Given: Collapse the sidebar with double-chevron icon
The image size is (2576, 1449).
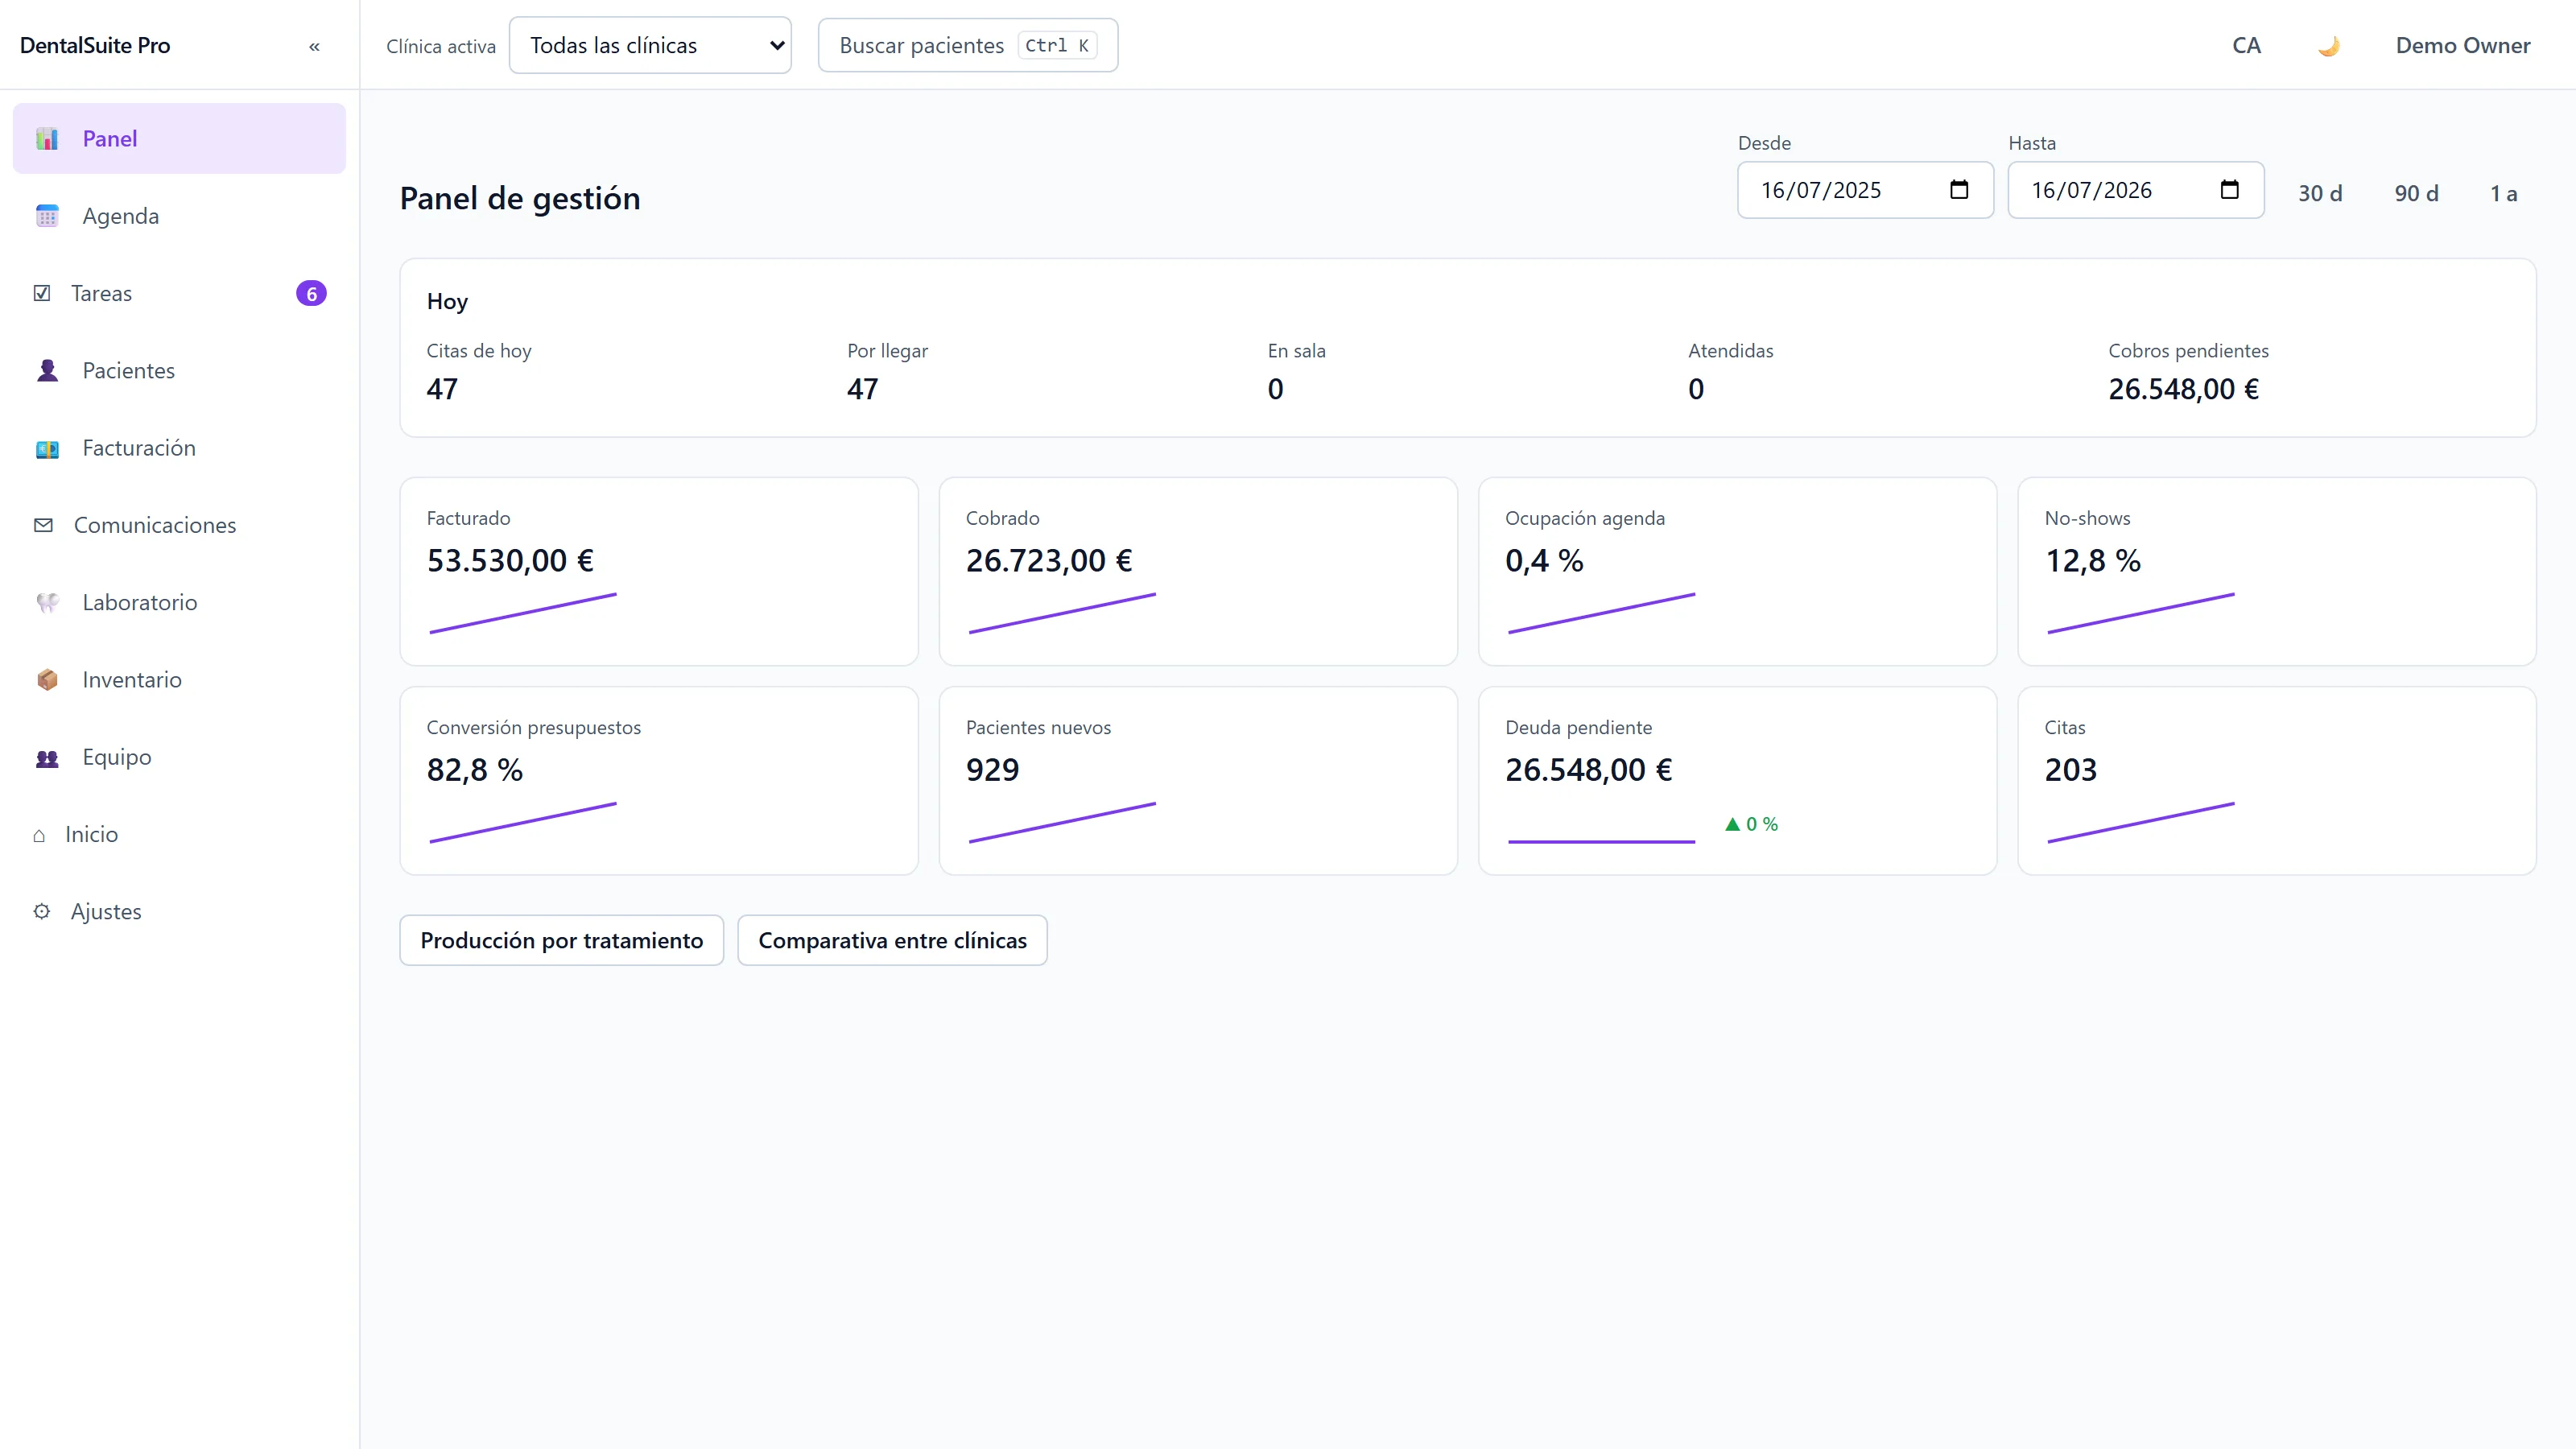Looking at the screenshot, I should [x=314, y=46].
